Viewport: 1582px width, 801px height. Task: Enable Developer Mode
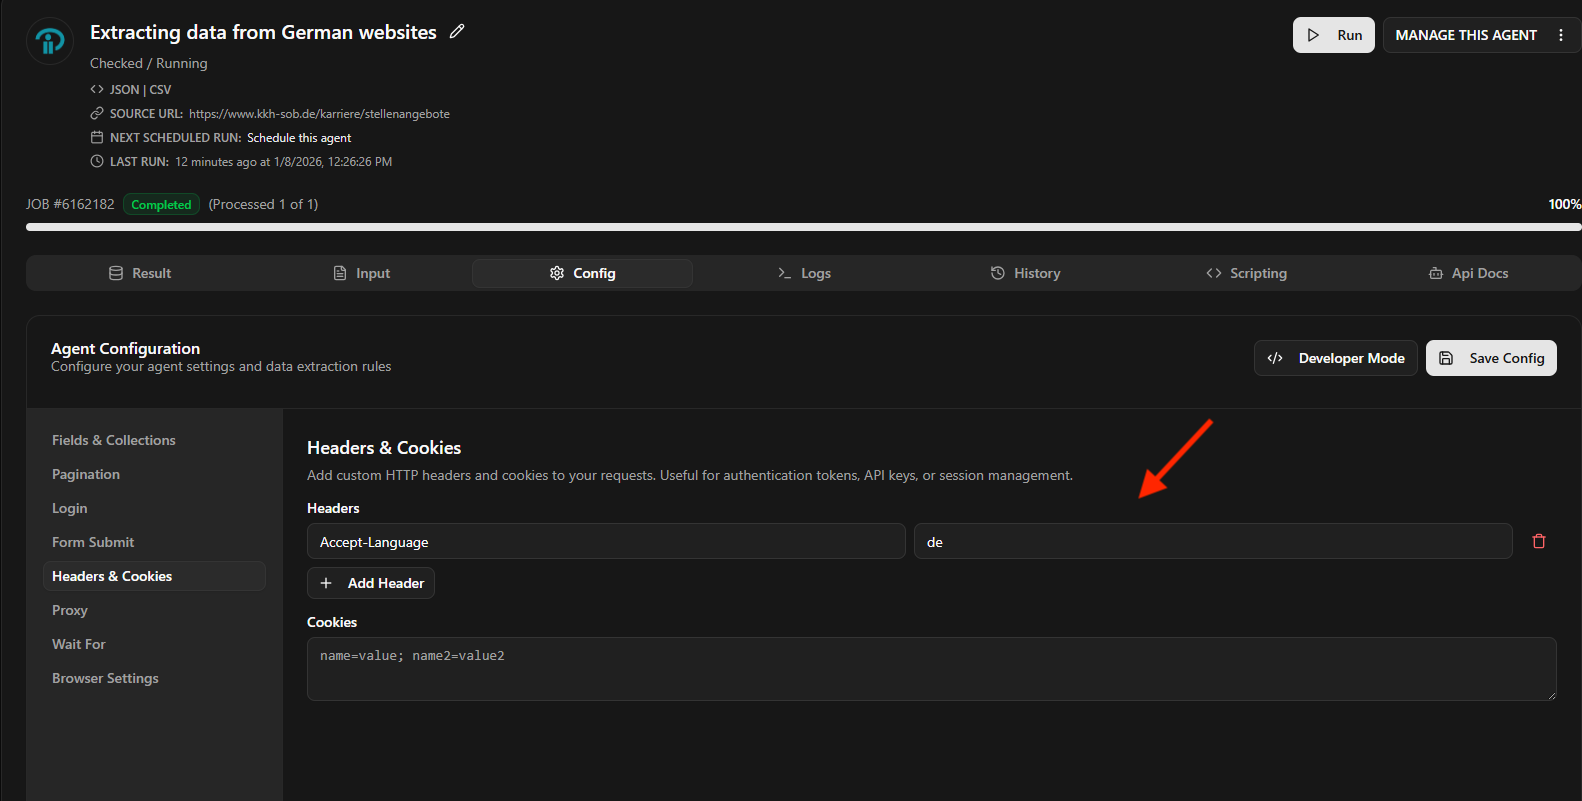click(x=1335, y=358)
